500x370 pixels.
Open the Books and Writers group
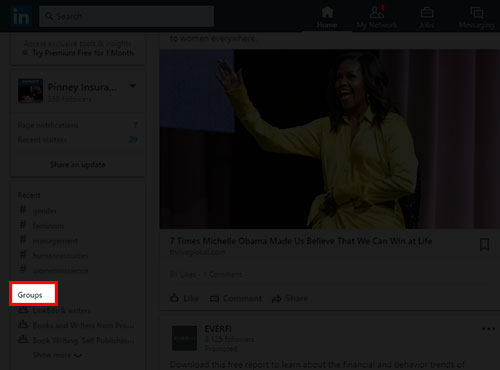[x=83, y=325]
